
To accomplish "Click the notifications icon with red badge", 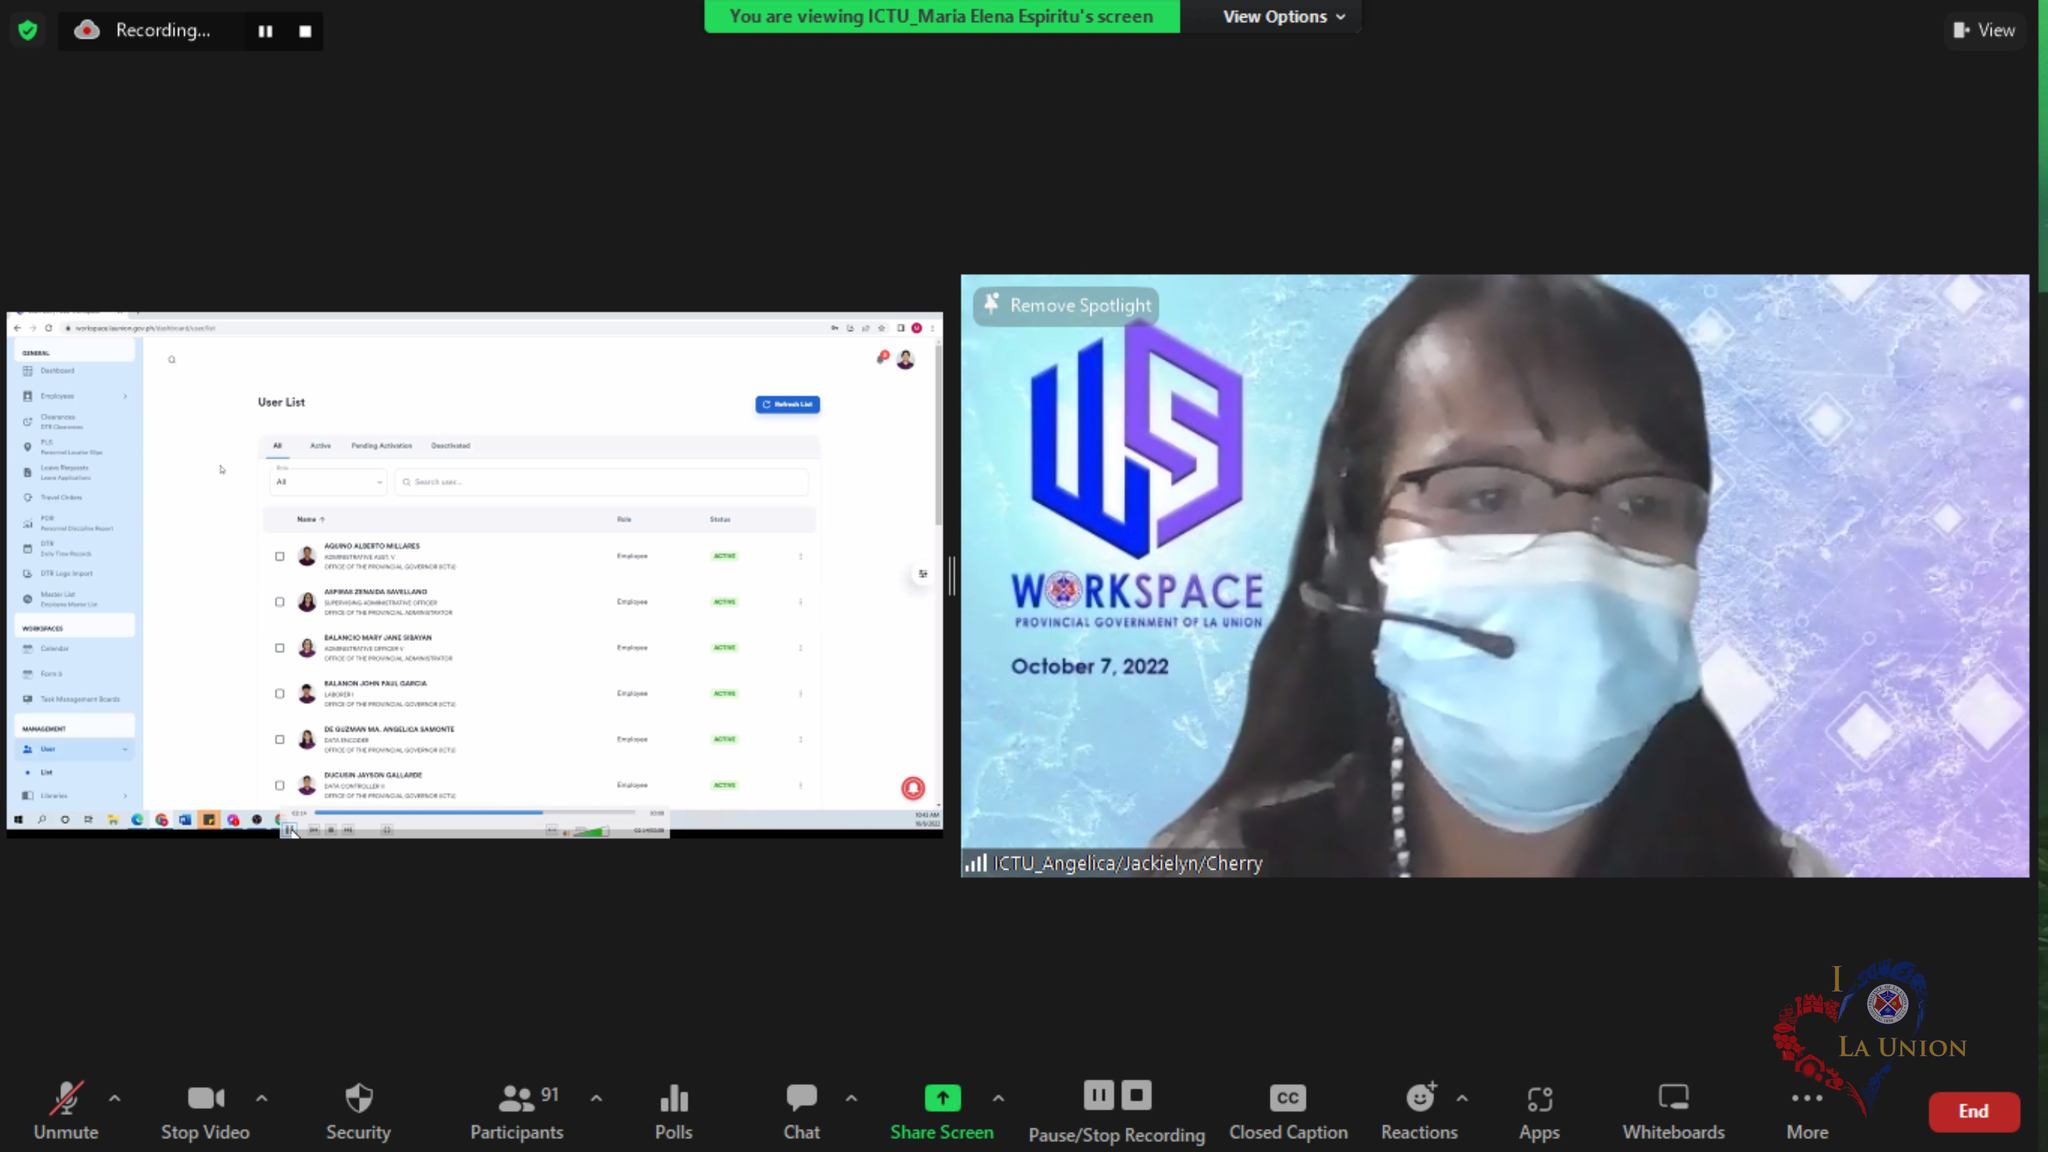I will click(882, 358).
